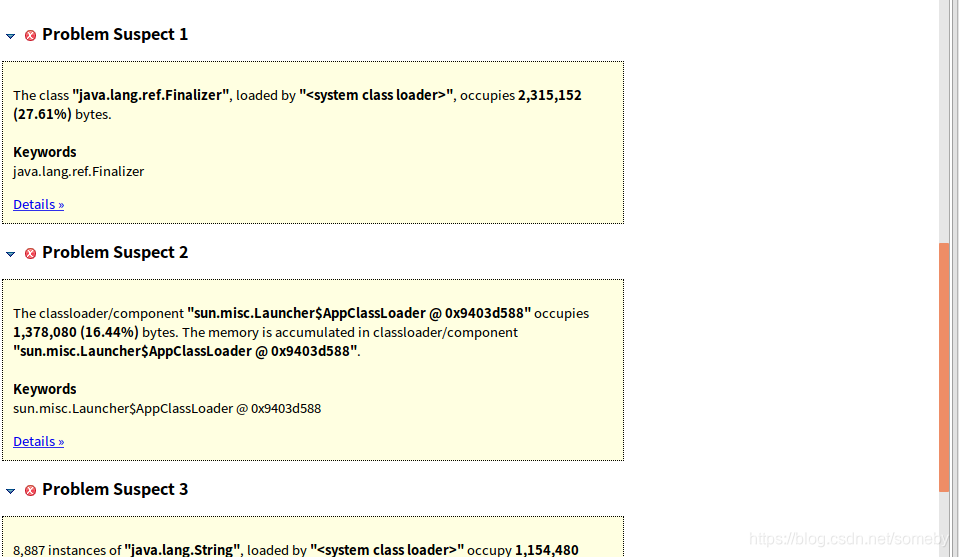959x557 pixels.
Task: Click the 1,154,480 value in Suspect 3
Action: pos(547,550)
